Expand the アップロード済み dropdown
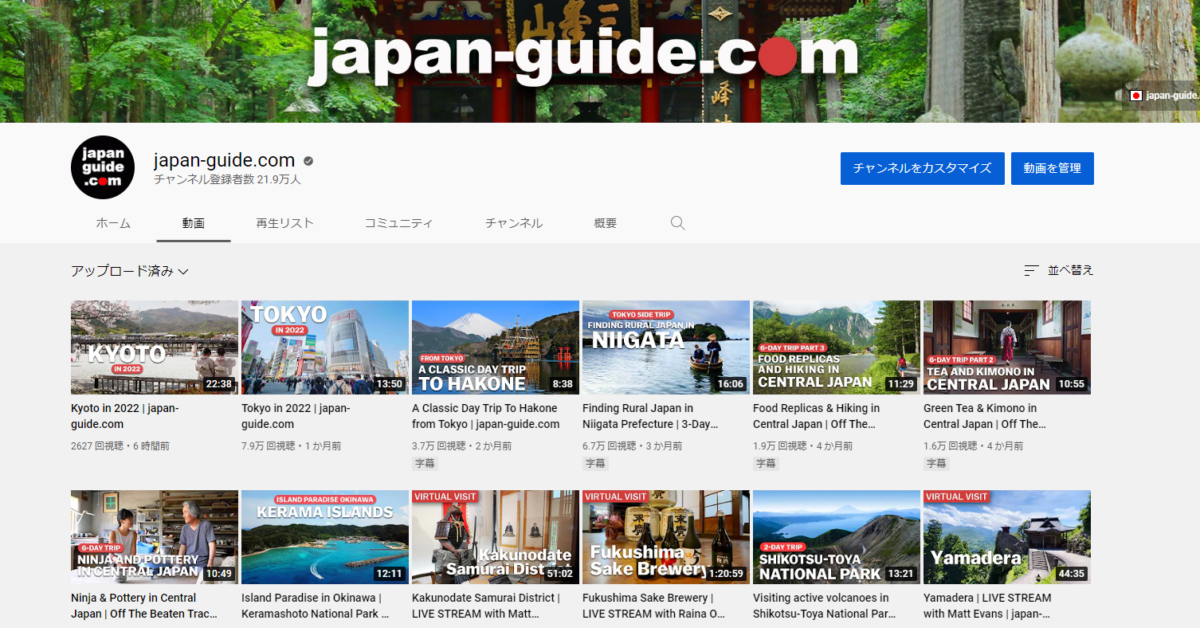 pos(130,271)
